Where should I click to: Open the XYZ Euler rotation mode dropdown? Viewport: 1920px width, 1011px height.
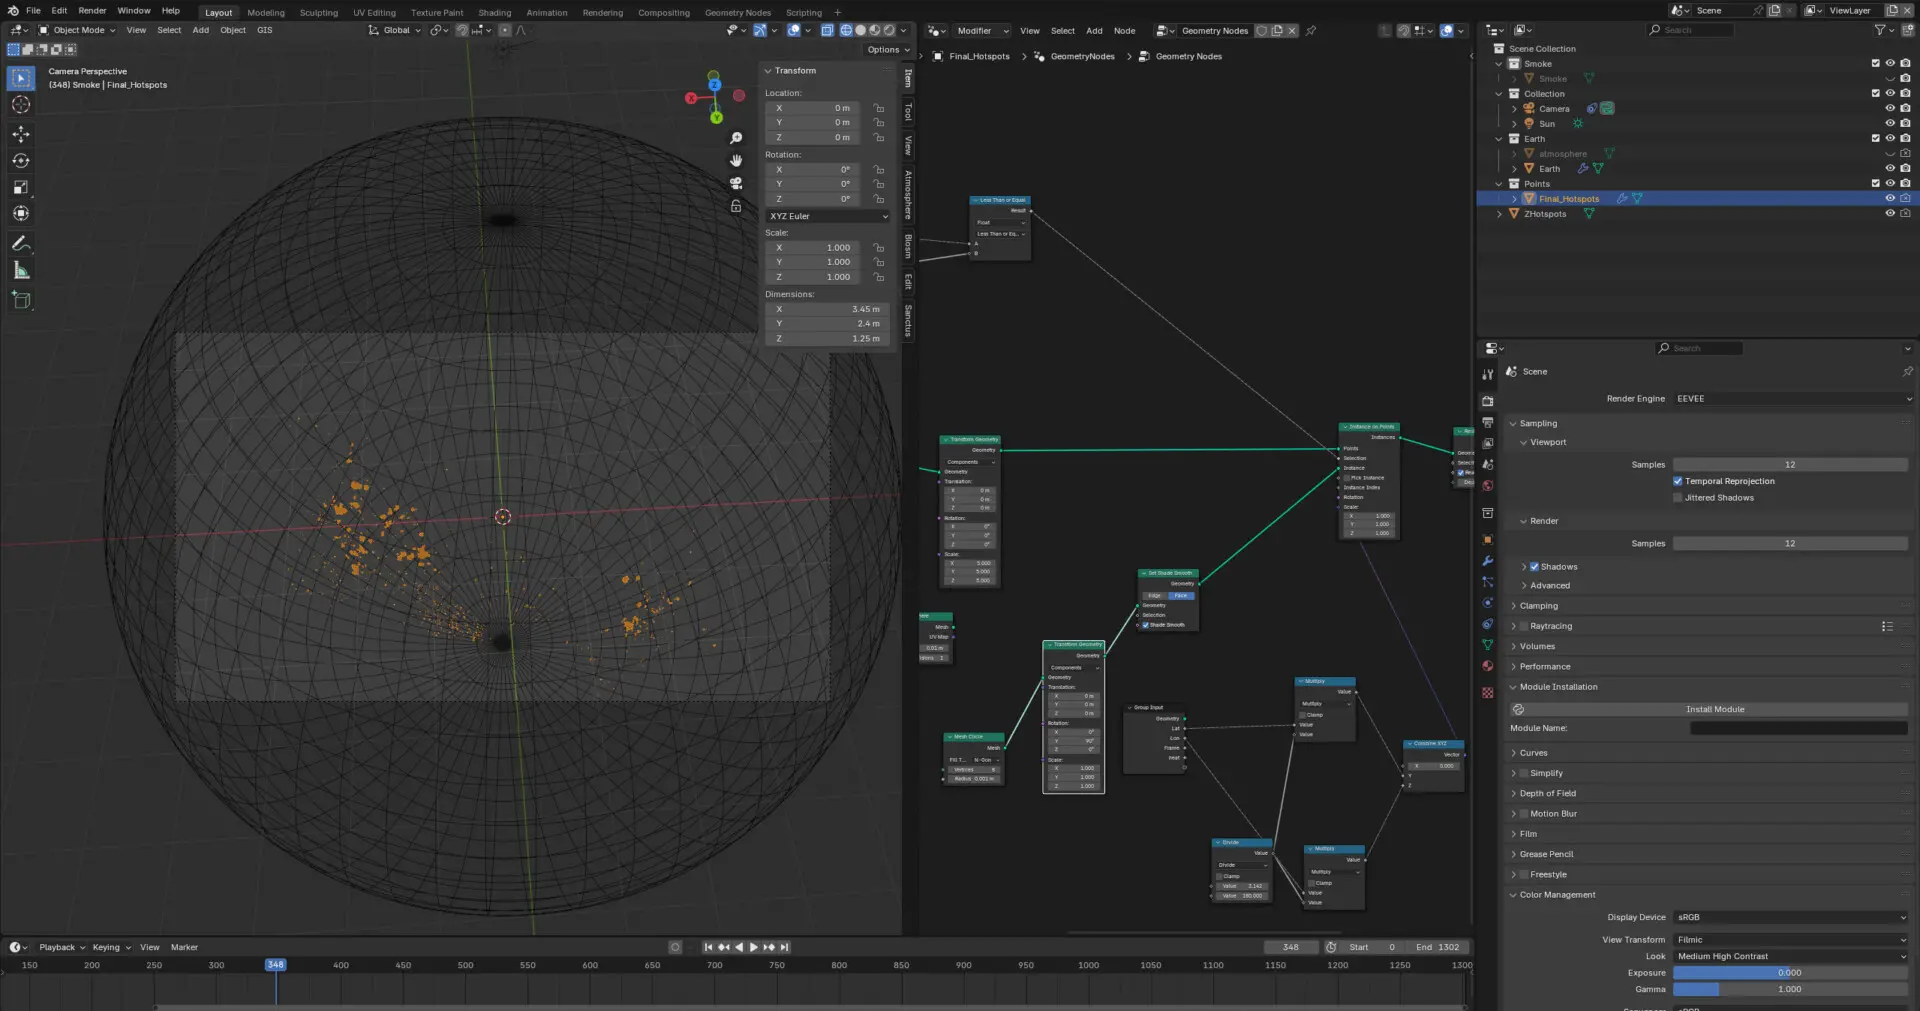827,216
